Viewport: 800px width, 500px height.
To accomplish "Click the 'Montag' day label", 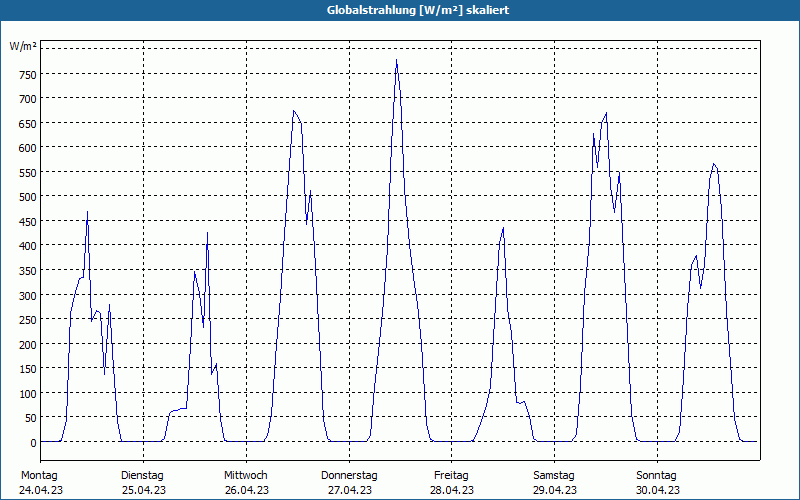I will 39,476.
